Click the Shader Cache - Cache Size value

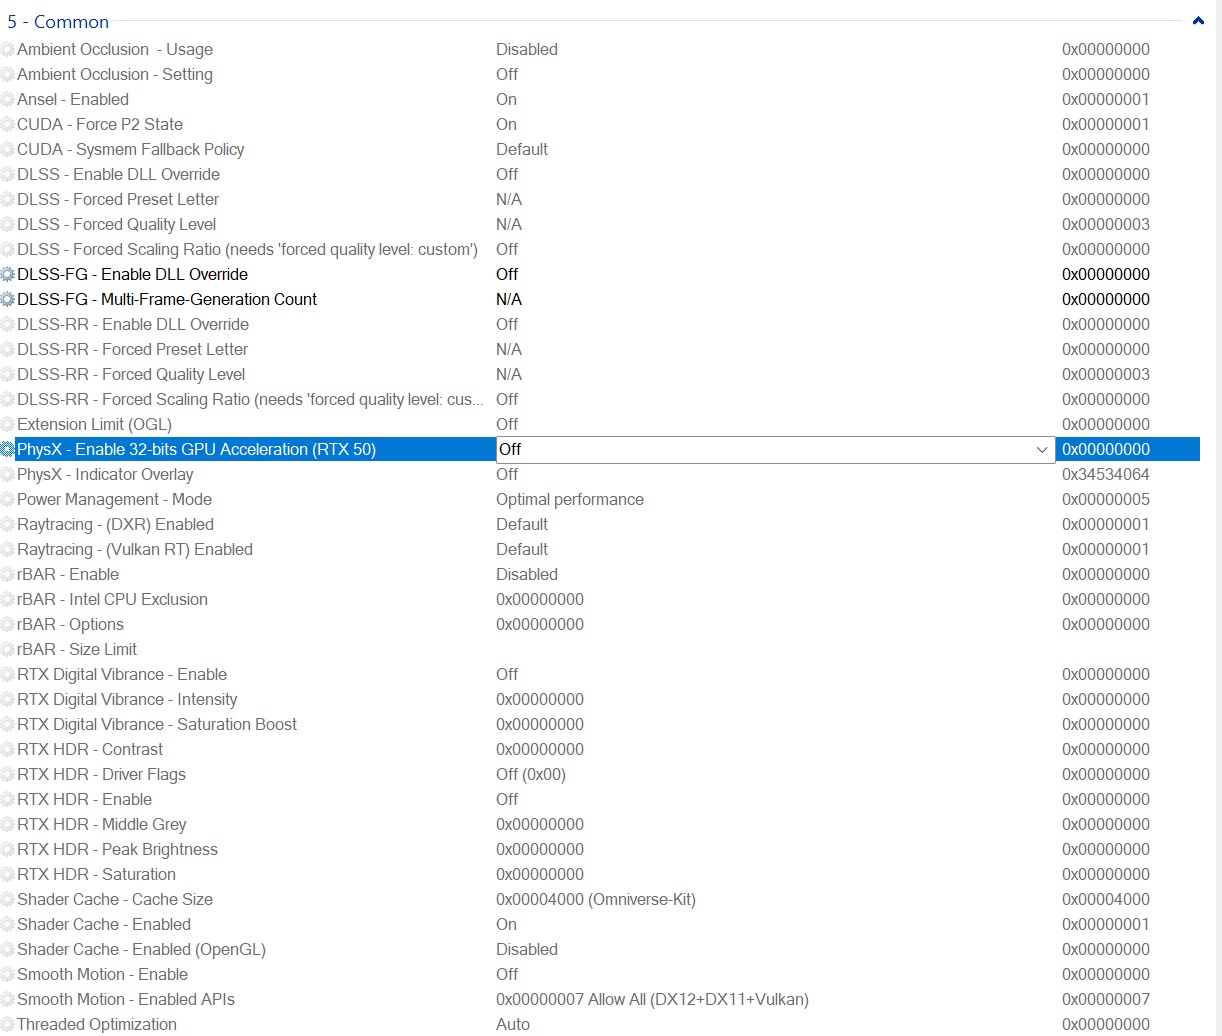(595, 899)
